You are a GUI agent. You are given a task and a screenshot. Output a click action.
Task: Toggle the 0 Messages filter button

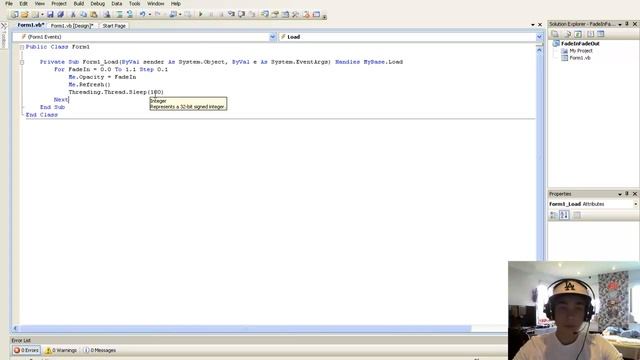[100, 350]
